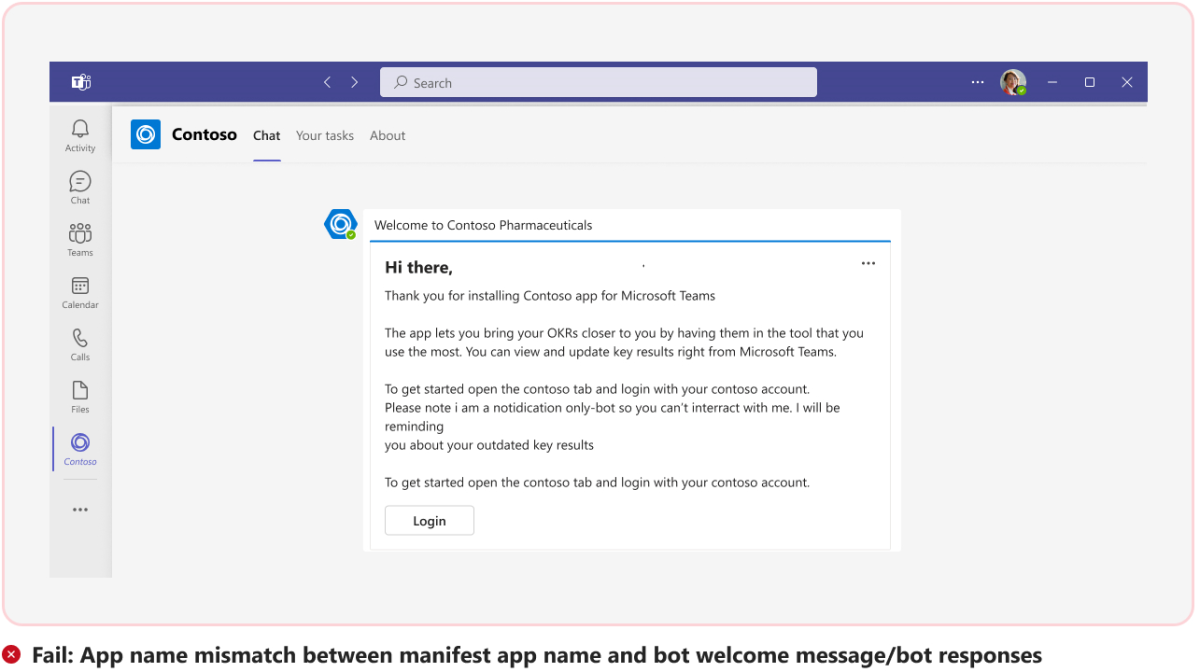Open the Activity feed
The height and width of the screenshot is (672, 1200).
[x=80, y=133]
